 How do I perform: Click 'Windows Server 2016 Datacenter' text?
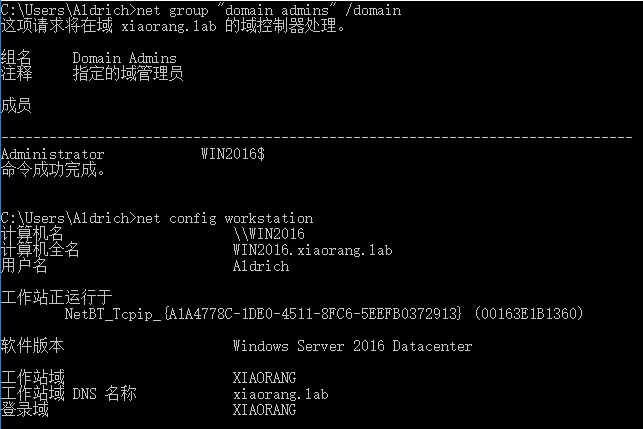(352, 346)
